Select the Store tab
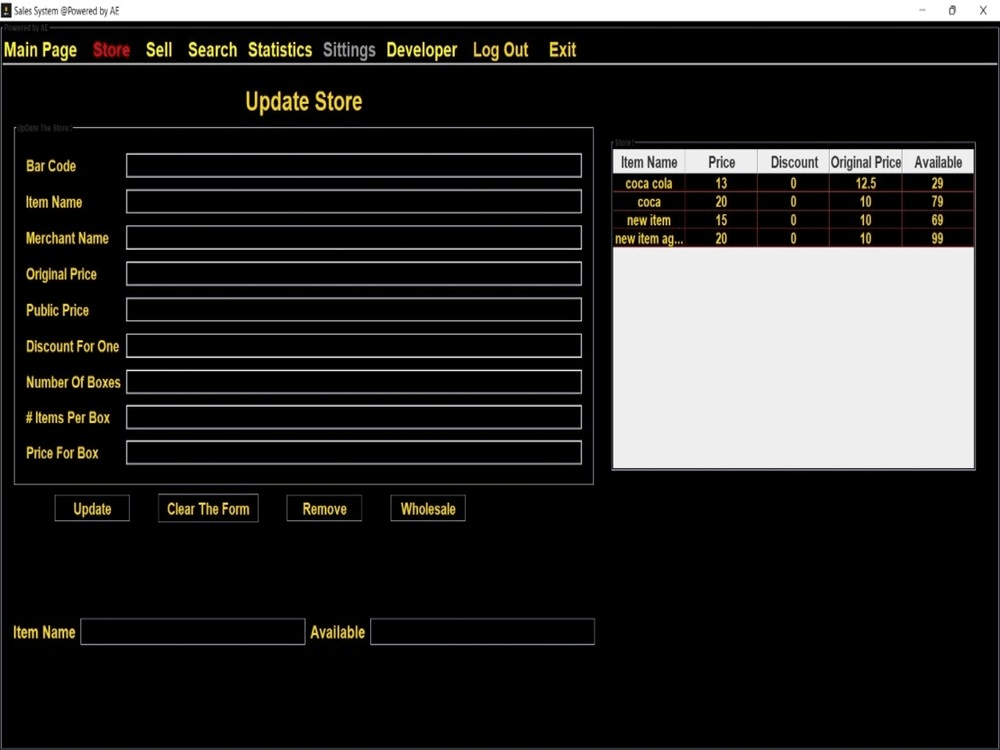 (x=110, y=49)
